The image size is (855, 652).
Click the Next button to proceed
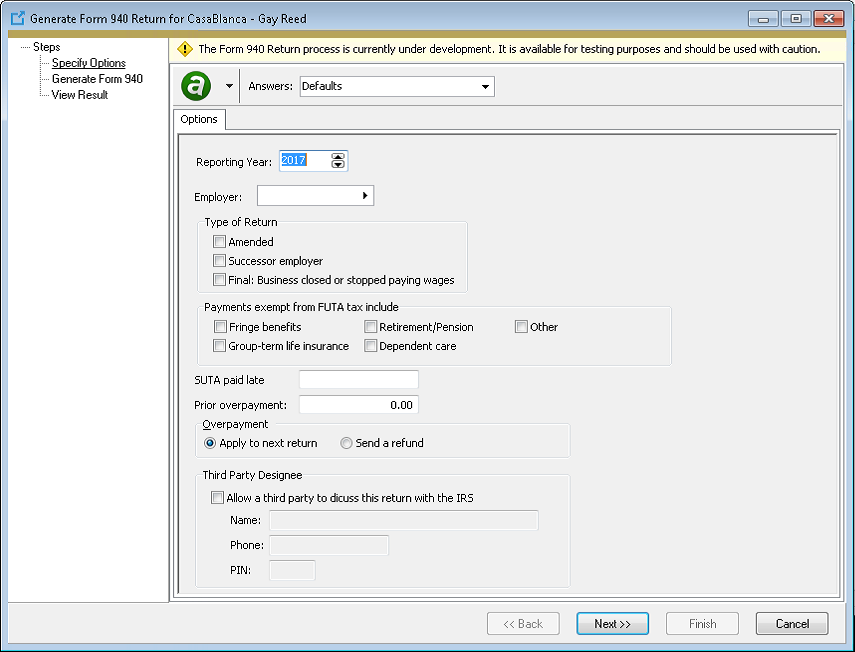click(612, 623)
